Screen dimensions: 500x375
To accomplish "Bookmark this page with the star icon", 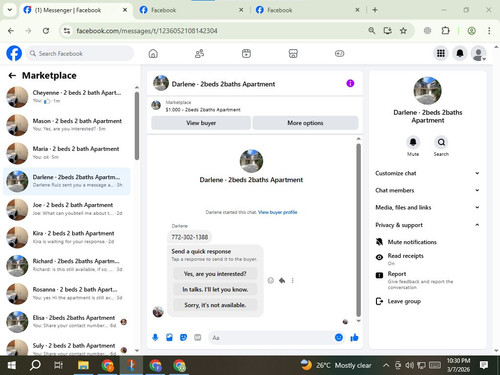I will [x=403, y=31].
